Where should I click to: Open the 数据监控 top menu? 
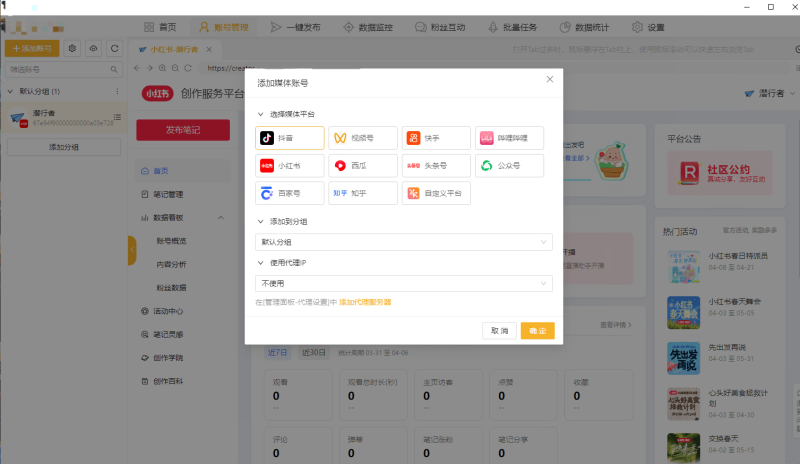pyautogui.click(x=368, y=27)
